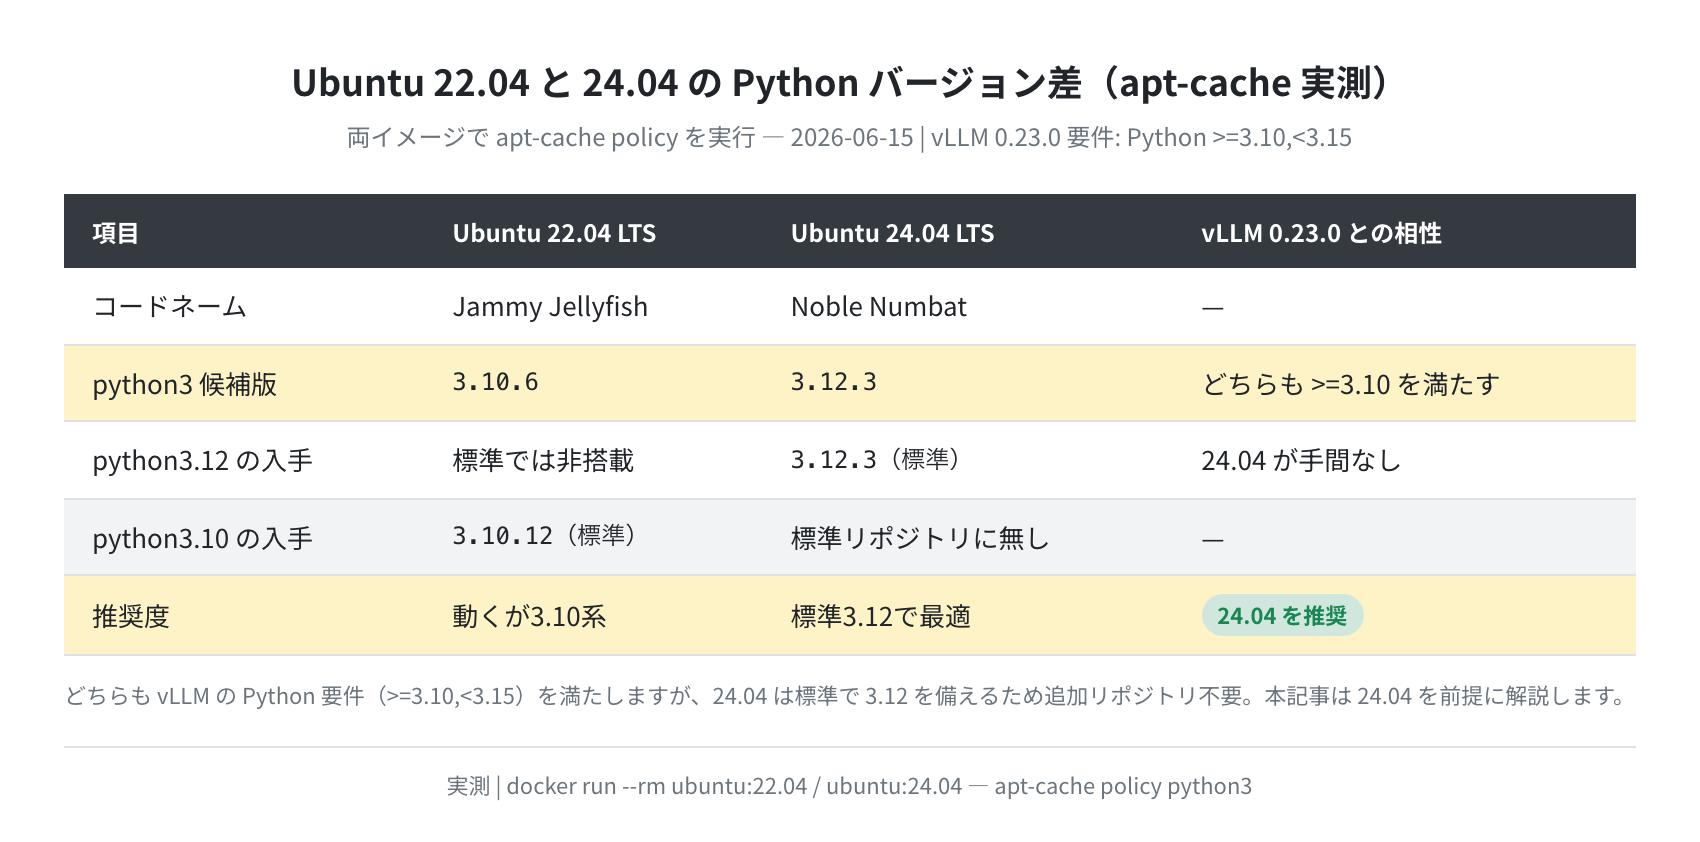
Task: Select the 'python3.10 の入手' row label
Action: (202, 539)
